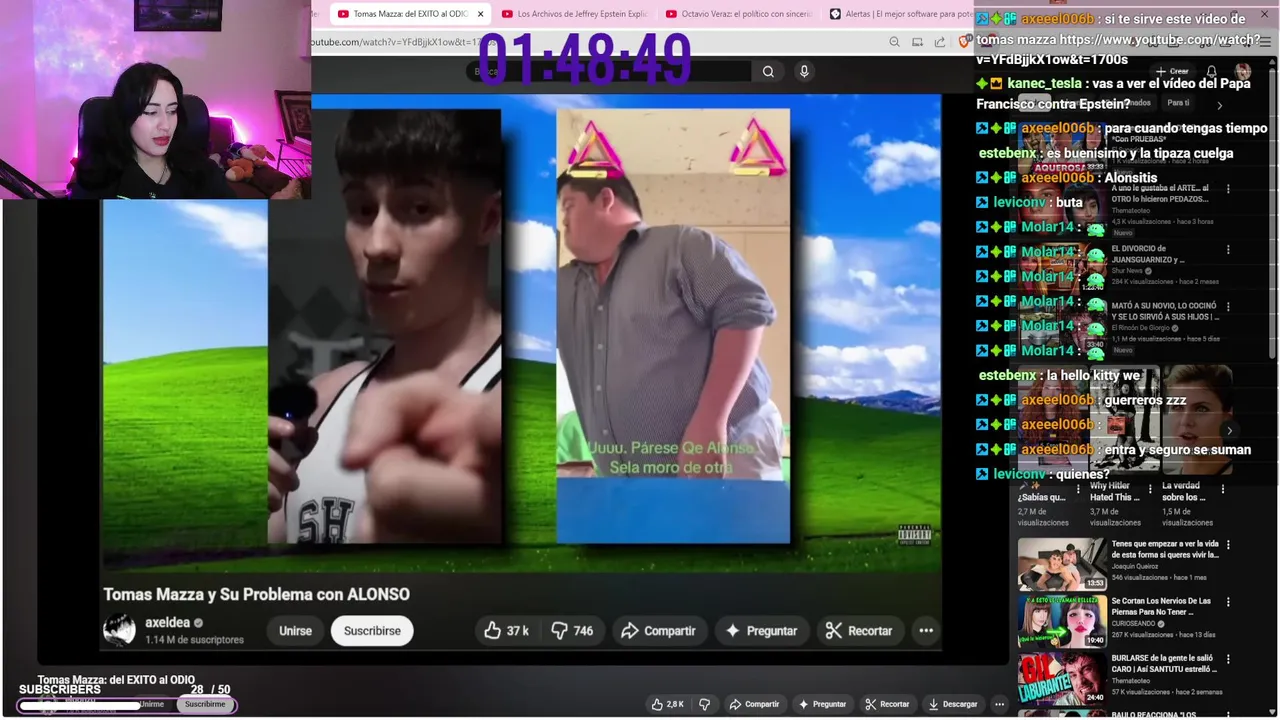The image size is (1280, 720).
Task: Like the lower video showing 2,8 K
Action: click(668, 704)
